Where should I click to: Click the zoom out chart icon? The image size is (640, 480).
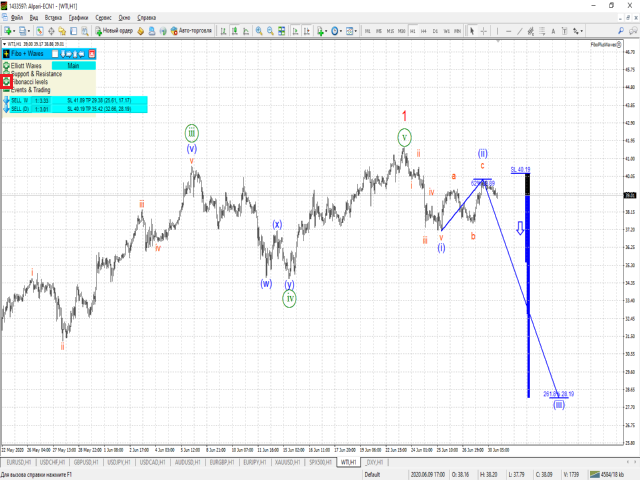(270, 31)
